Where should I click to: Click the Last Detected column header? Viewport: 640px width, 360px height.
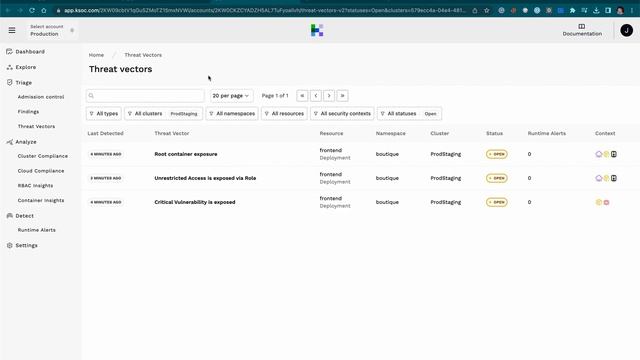click(x=105, y=133)
